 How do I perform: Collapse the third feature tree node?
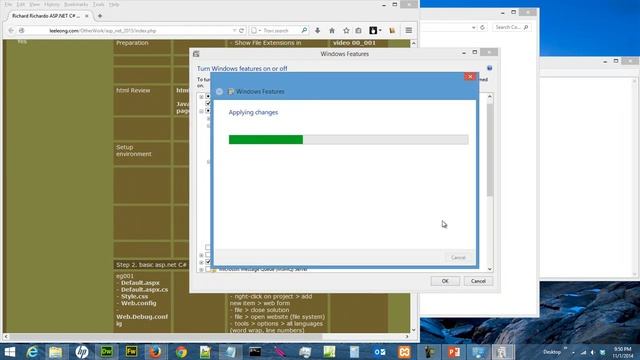coord(201,111)
